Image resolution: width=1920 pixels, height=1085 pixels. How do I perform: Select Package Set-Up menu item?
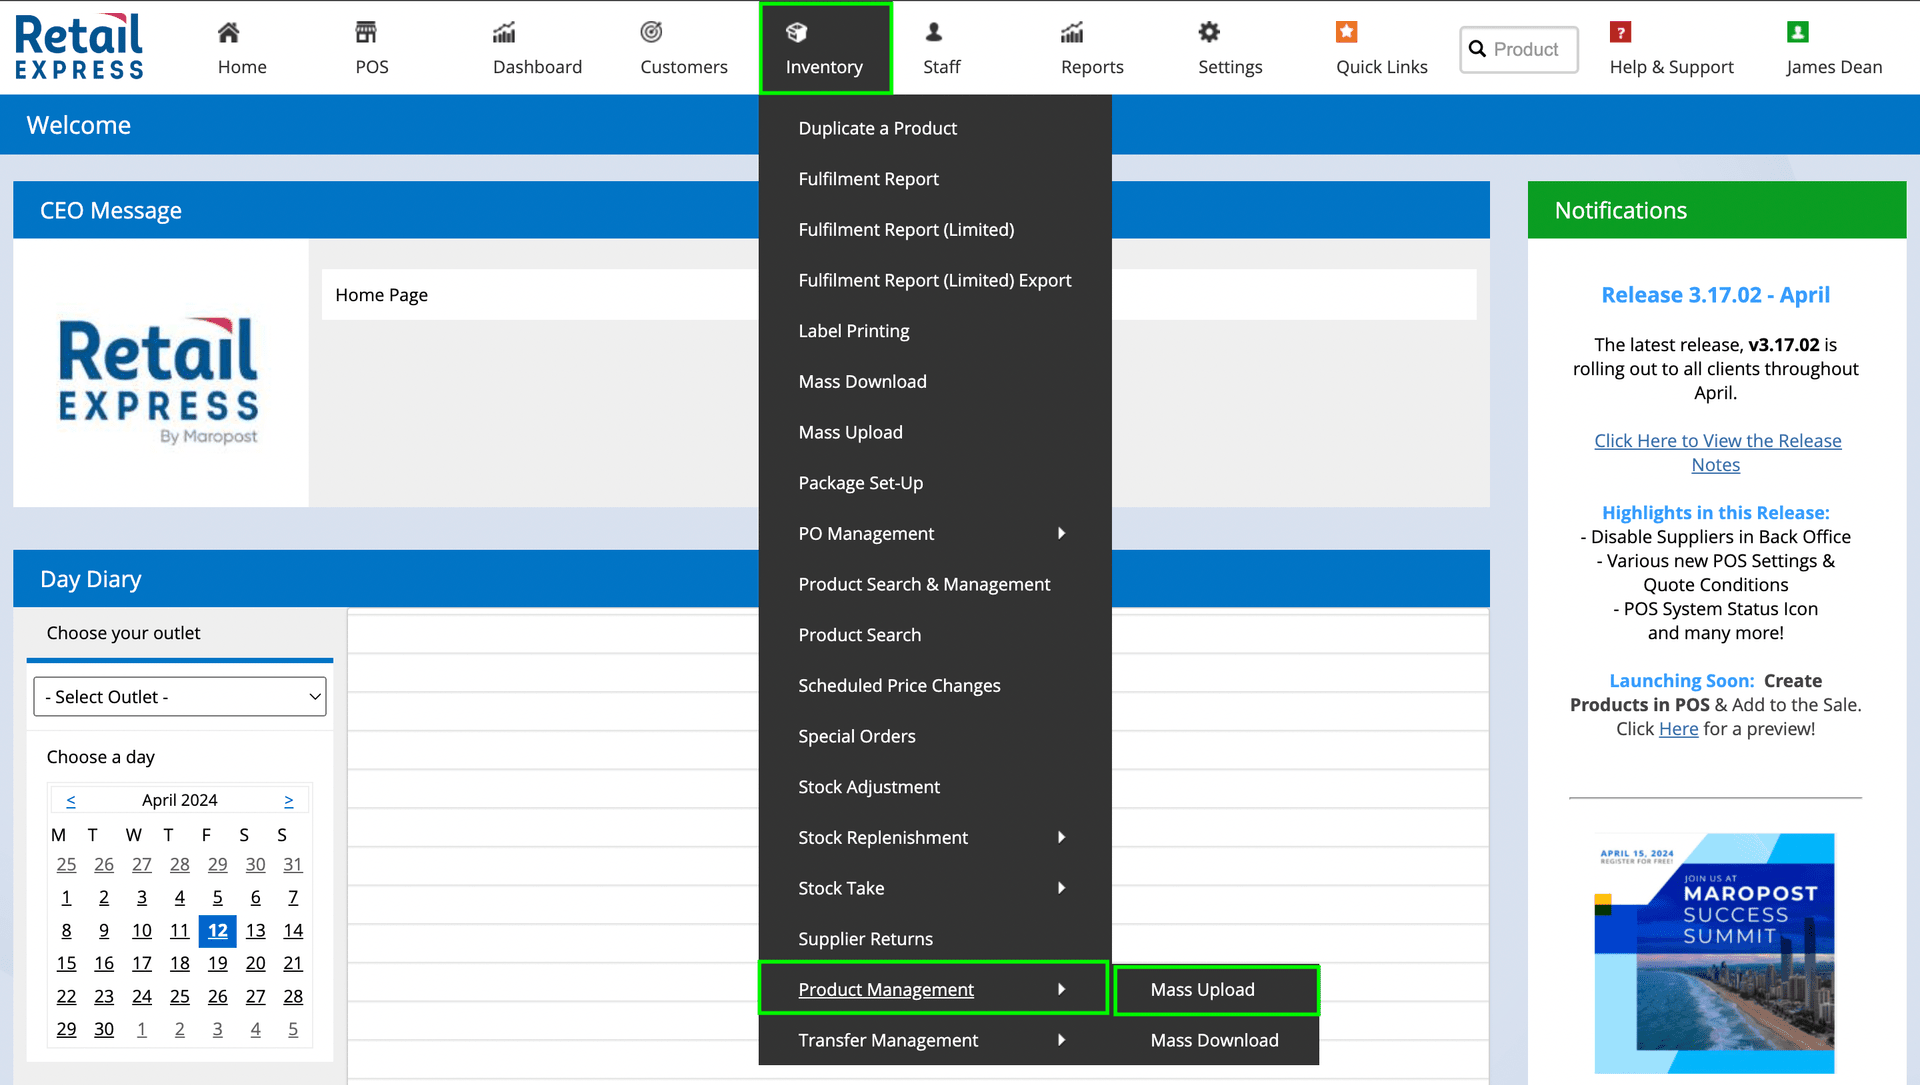860,483
